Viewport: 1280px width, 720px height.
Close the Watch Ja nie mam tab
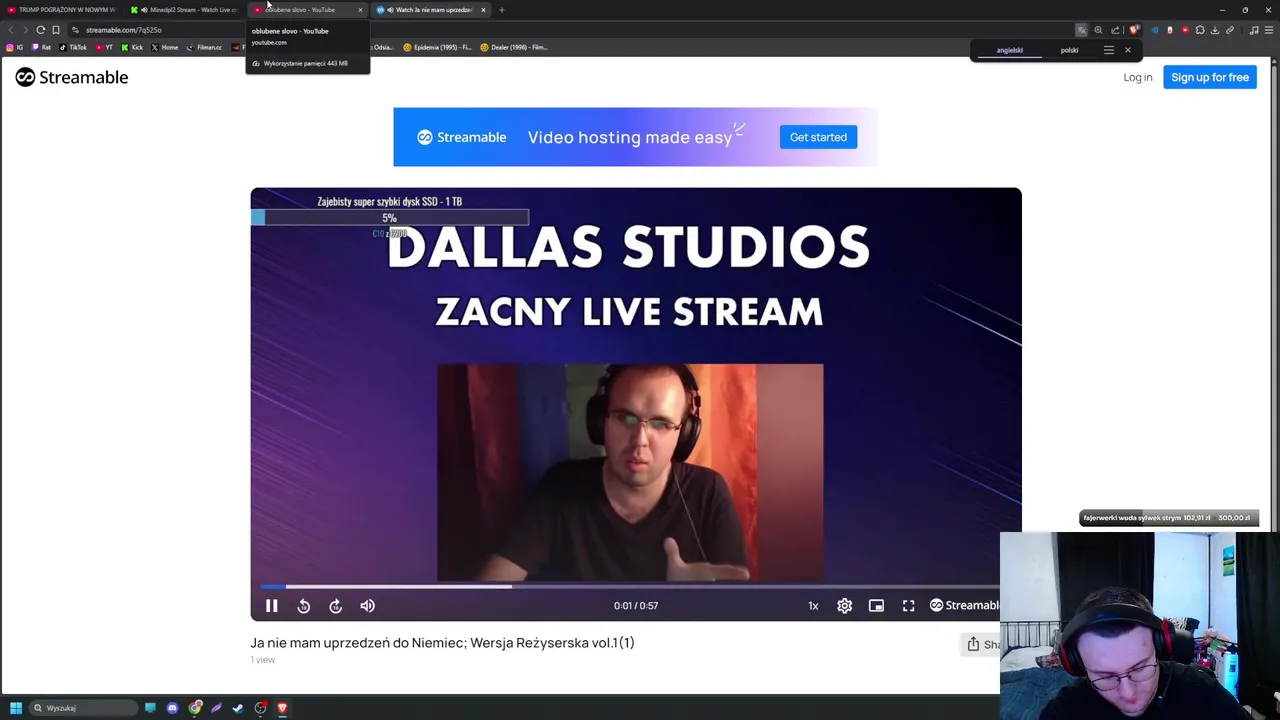click(x=483, y=10)
